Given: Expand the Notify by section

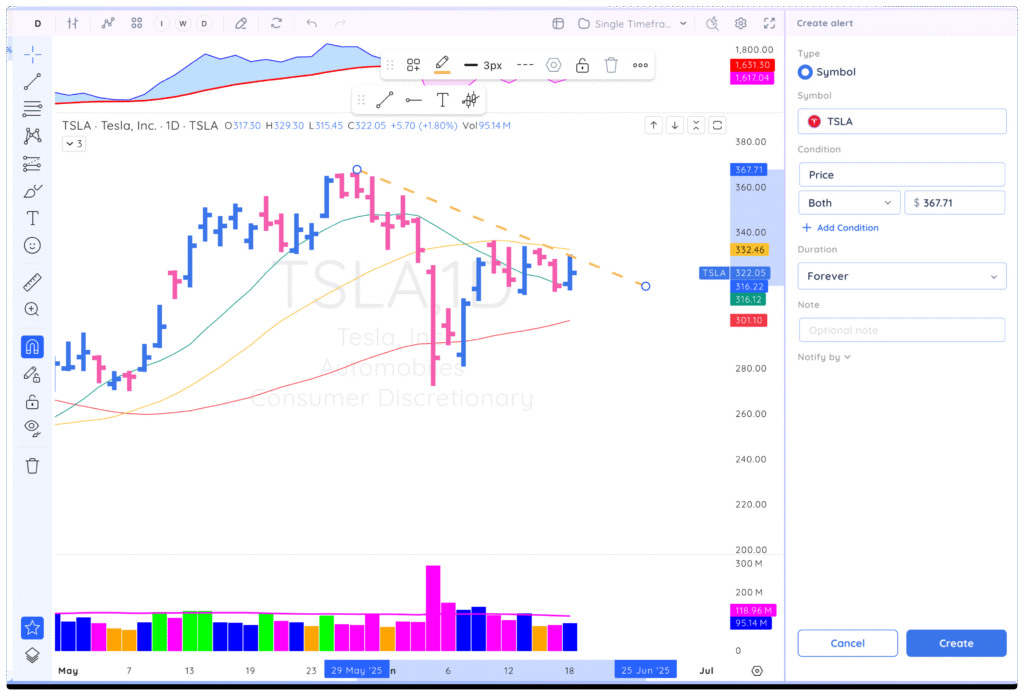Looking at the screenshot, I should pyautogui.click(x=824, y=357).
